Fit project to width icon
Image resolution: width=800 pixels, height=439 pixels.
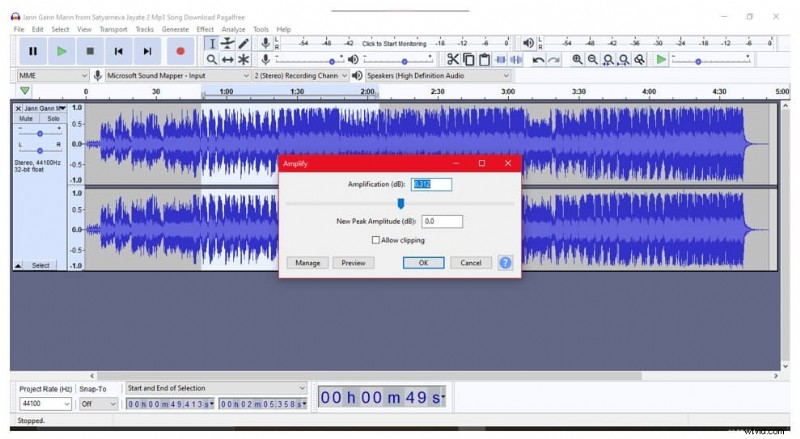pos(623,60)
